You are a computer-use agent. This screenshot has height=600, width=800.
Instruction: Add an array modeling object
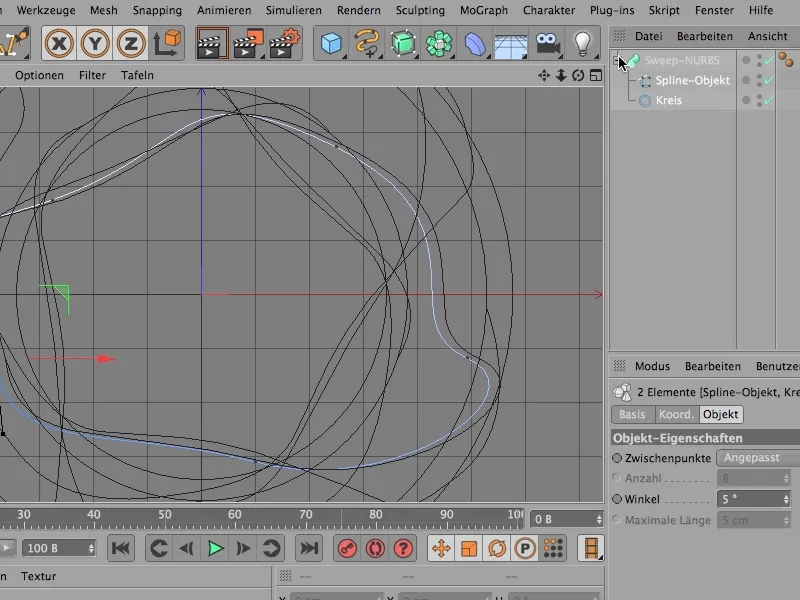[439, 43]
